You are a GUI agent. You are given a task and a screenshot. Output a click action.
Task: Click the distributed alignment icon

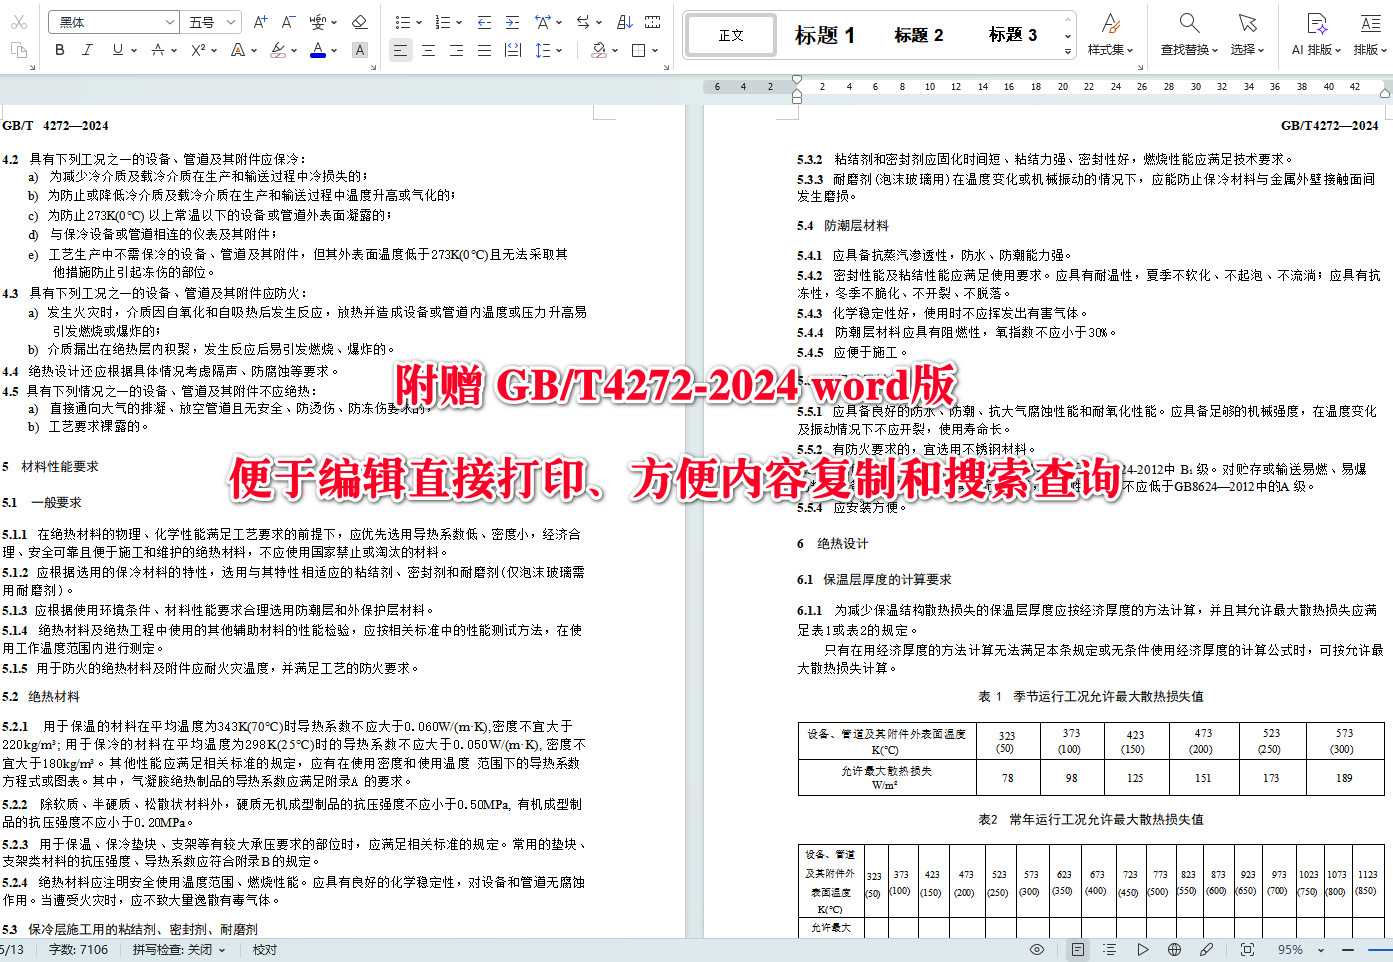pyautogui.click(x=513, y=50)
